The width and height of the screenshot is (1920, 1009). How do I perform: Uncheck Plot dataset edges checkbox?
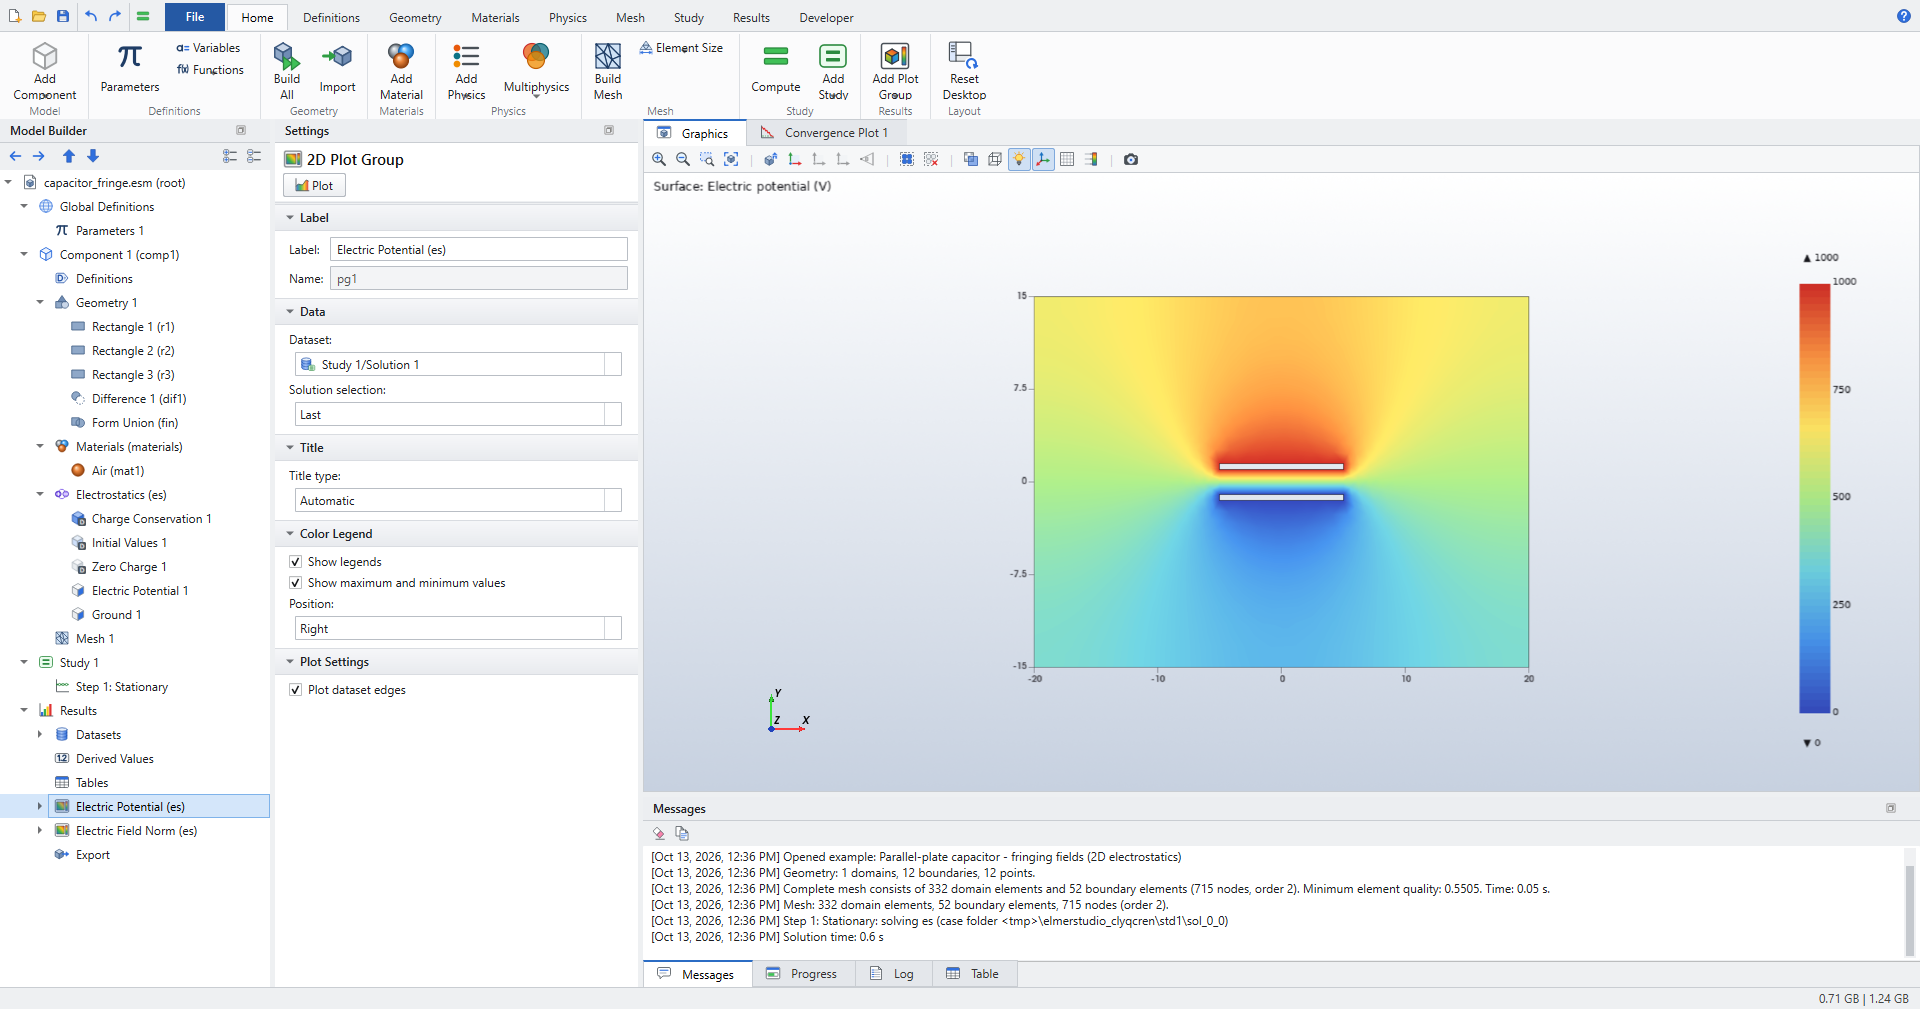pyautogui.click(x=295, y=690)
